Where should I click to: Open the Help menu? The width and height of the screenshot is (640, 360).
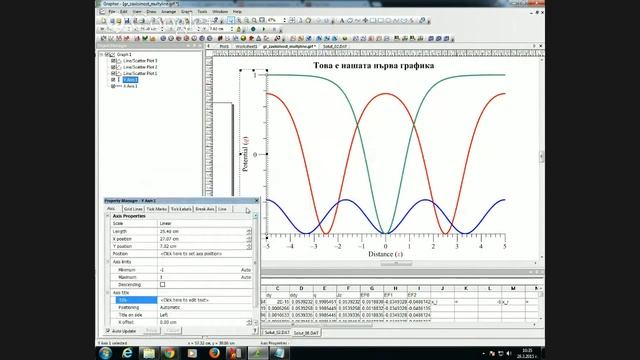[237, 12]
